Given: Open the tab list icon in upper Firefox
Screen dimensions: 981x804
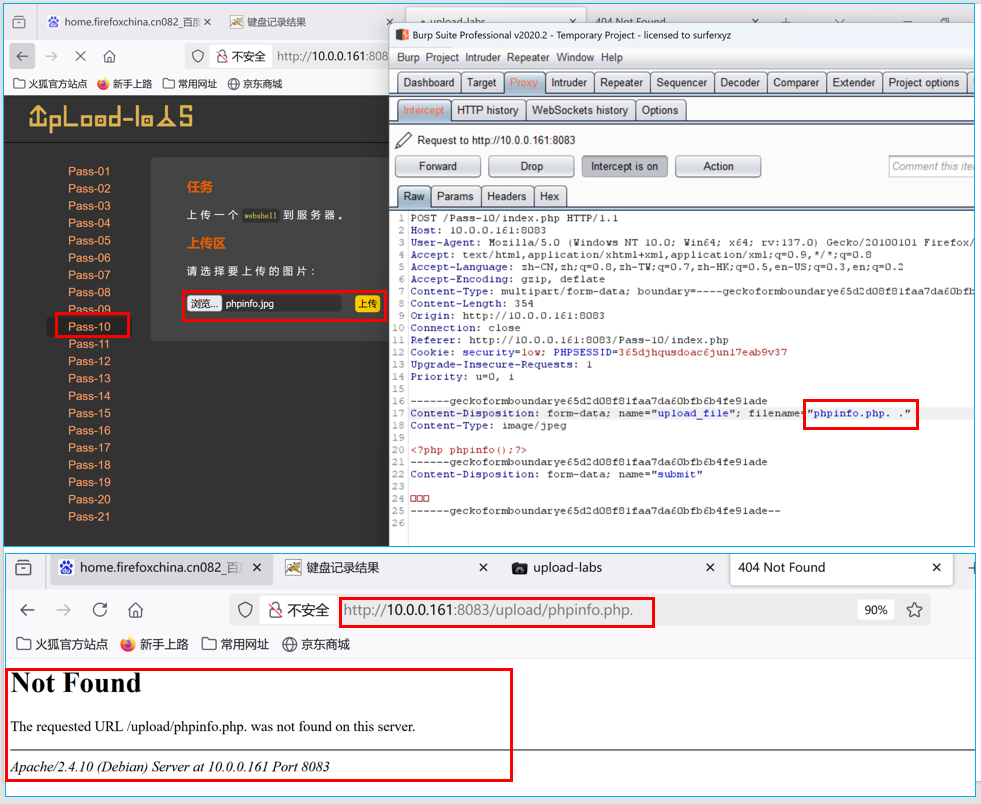Looking at the screenshot, I should point(19,22).
